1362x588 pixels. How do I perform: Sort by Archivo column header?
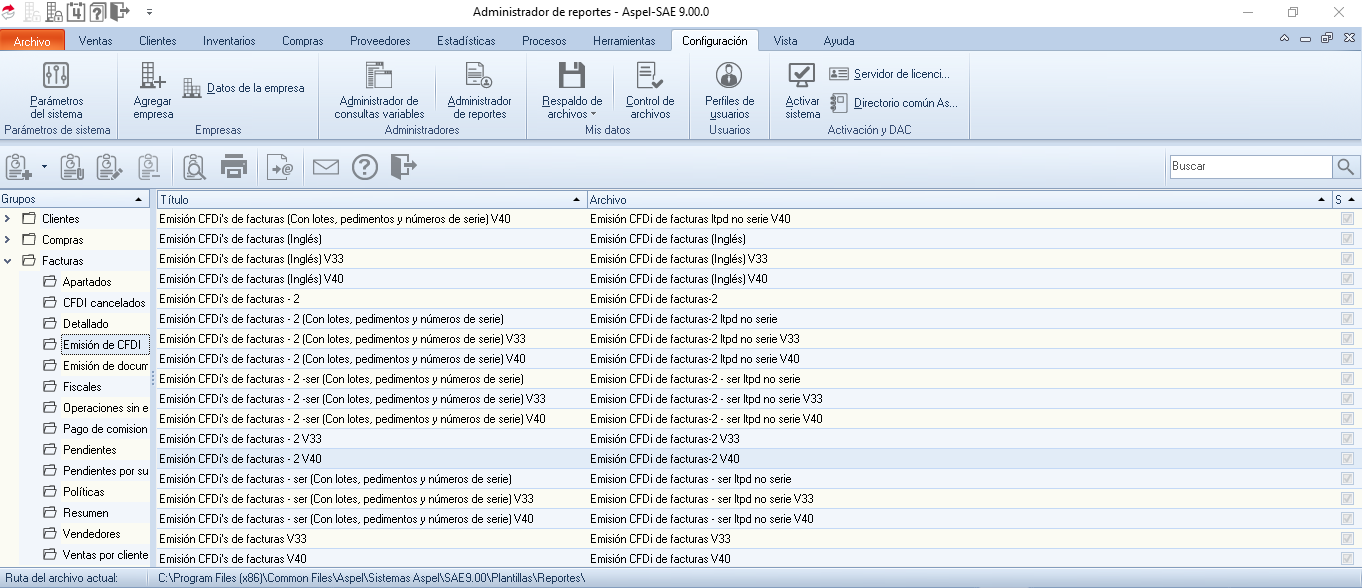click(x=958, y=199)
